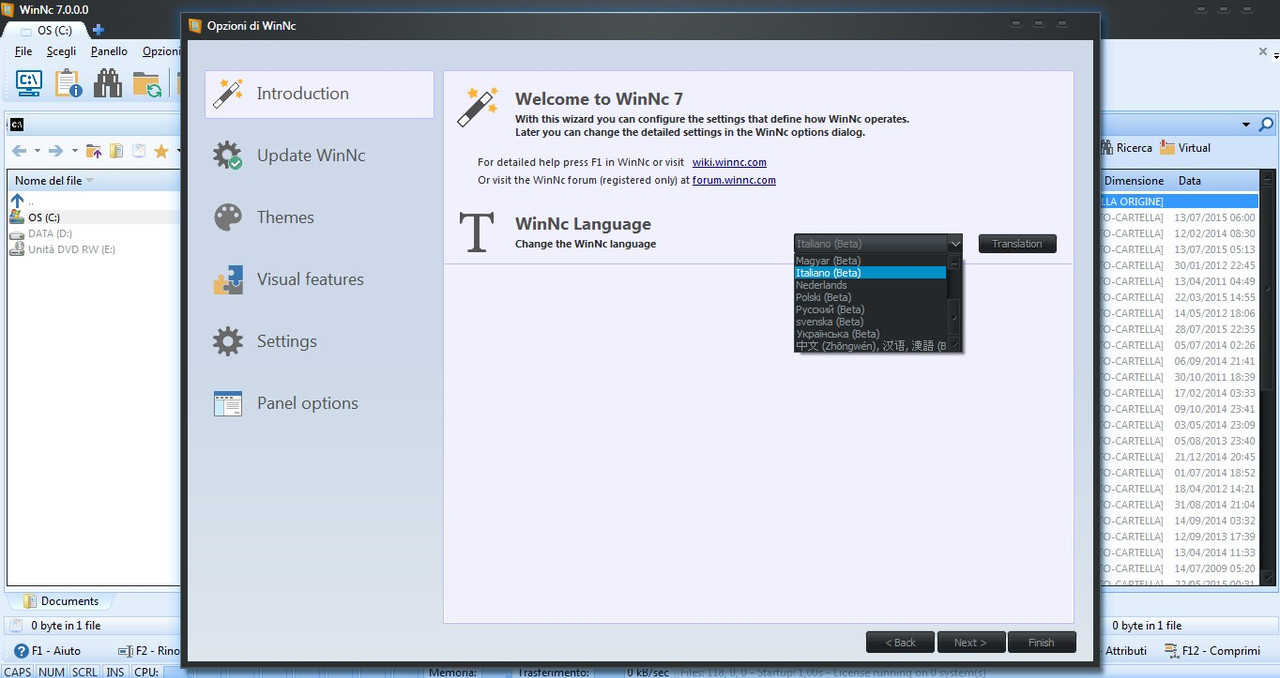1280x678 pixels.
Task: Choose Русский (Beta) language option
Action: [x=870, y=310]
